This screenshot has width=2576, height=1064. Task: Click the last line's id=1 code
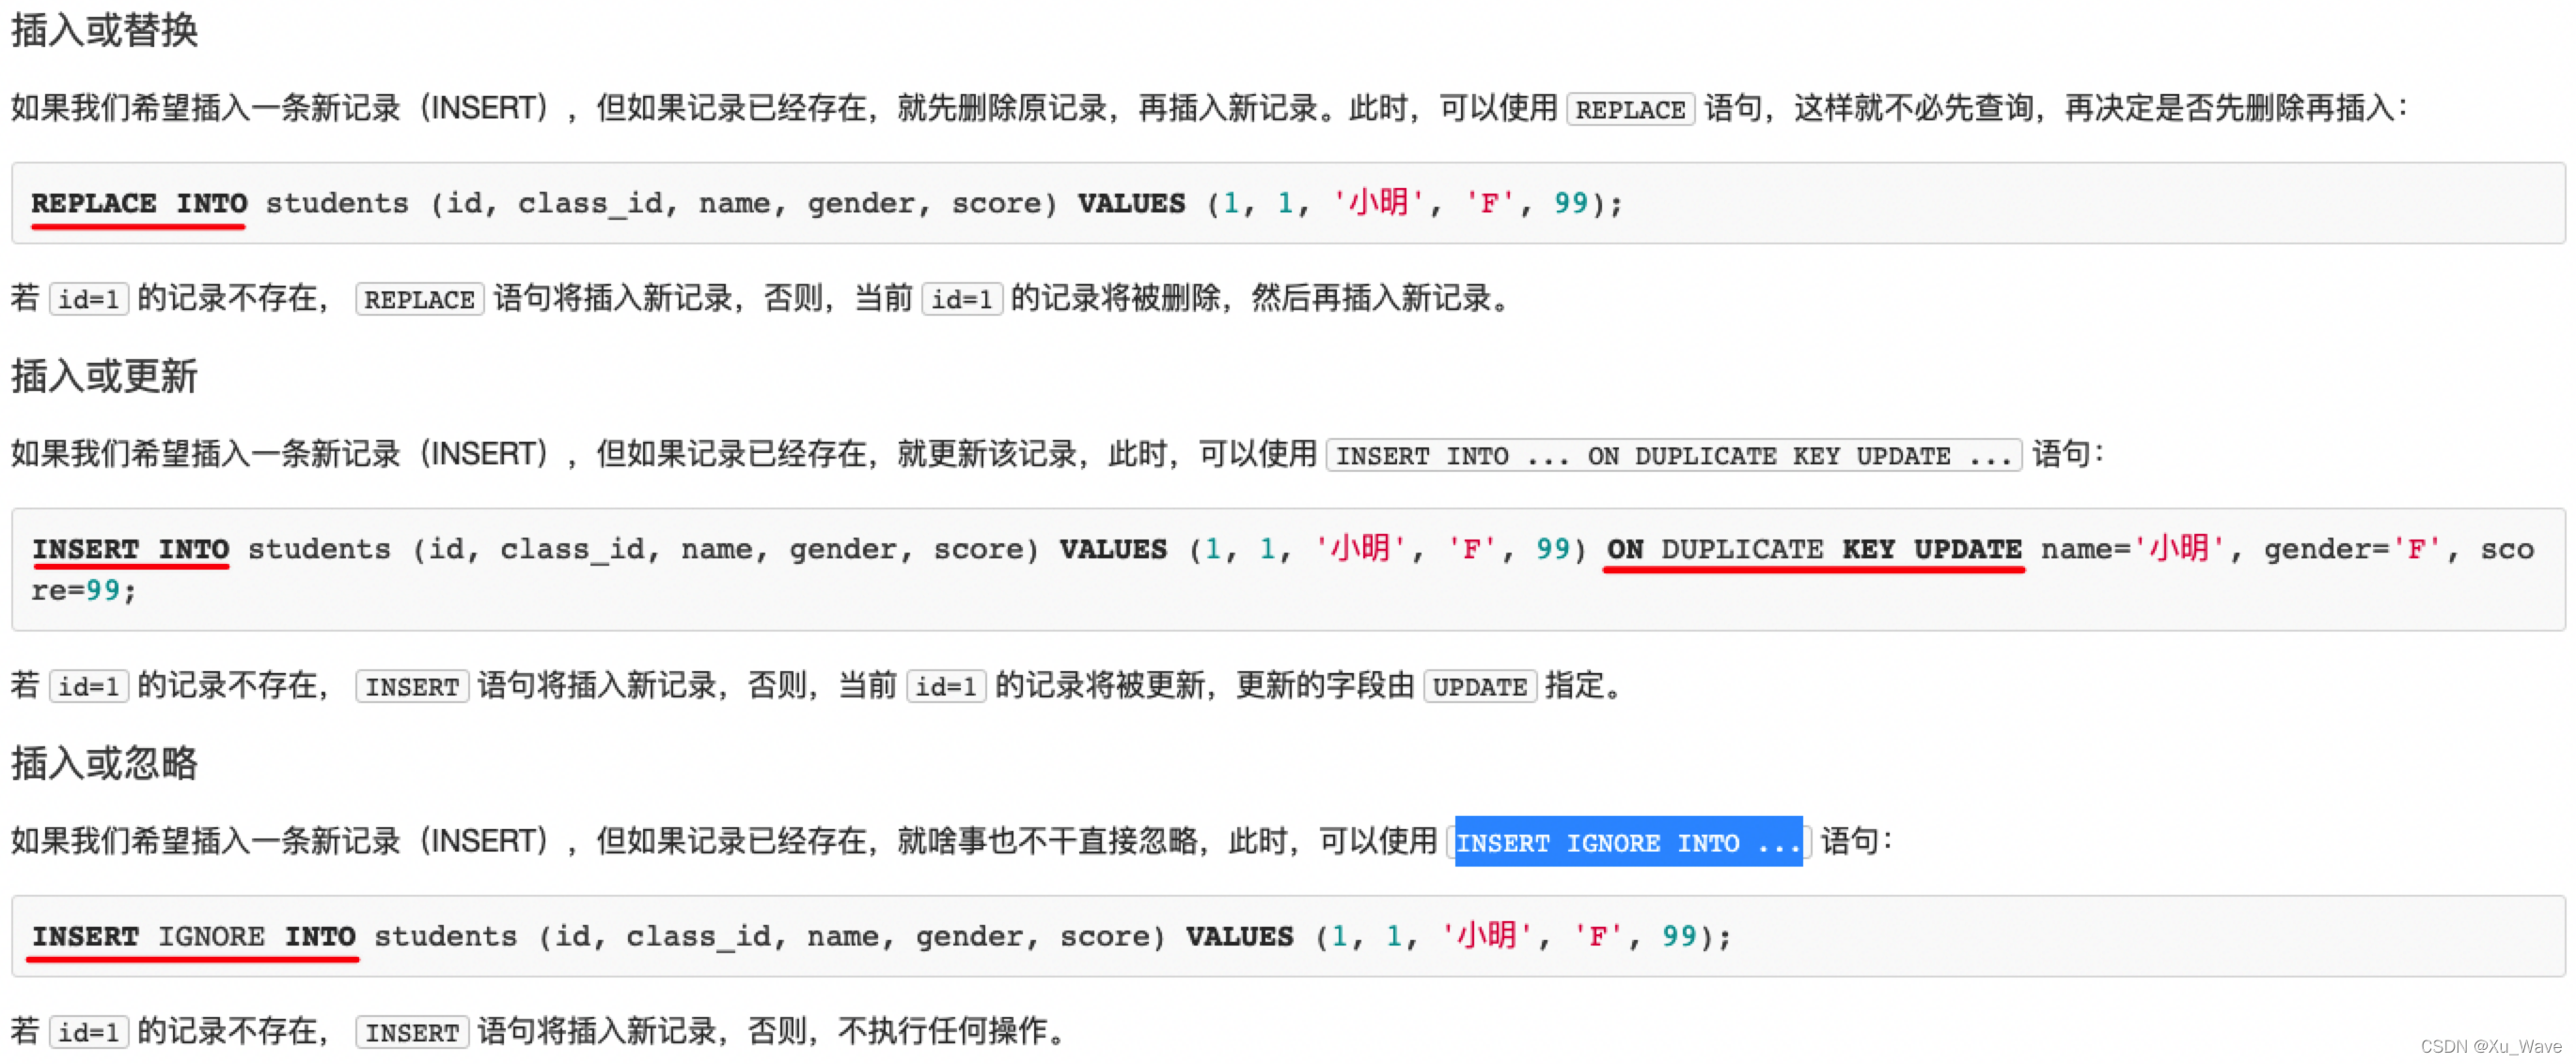point(89,1033)
